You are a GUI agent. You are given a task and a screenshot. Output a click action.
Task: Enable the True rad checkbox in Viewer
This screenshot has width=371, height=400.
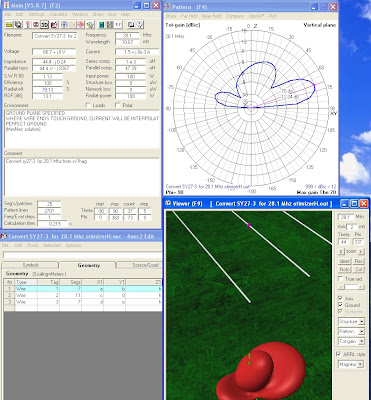point(340,279)
